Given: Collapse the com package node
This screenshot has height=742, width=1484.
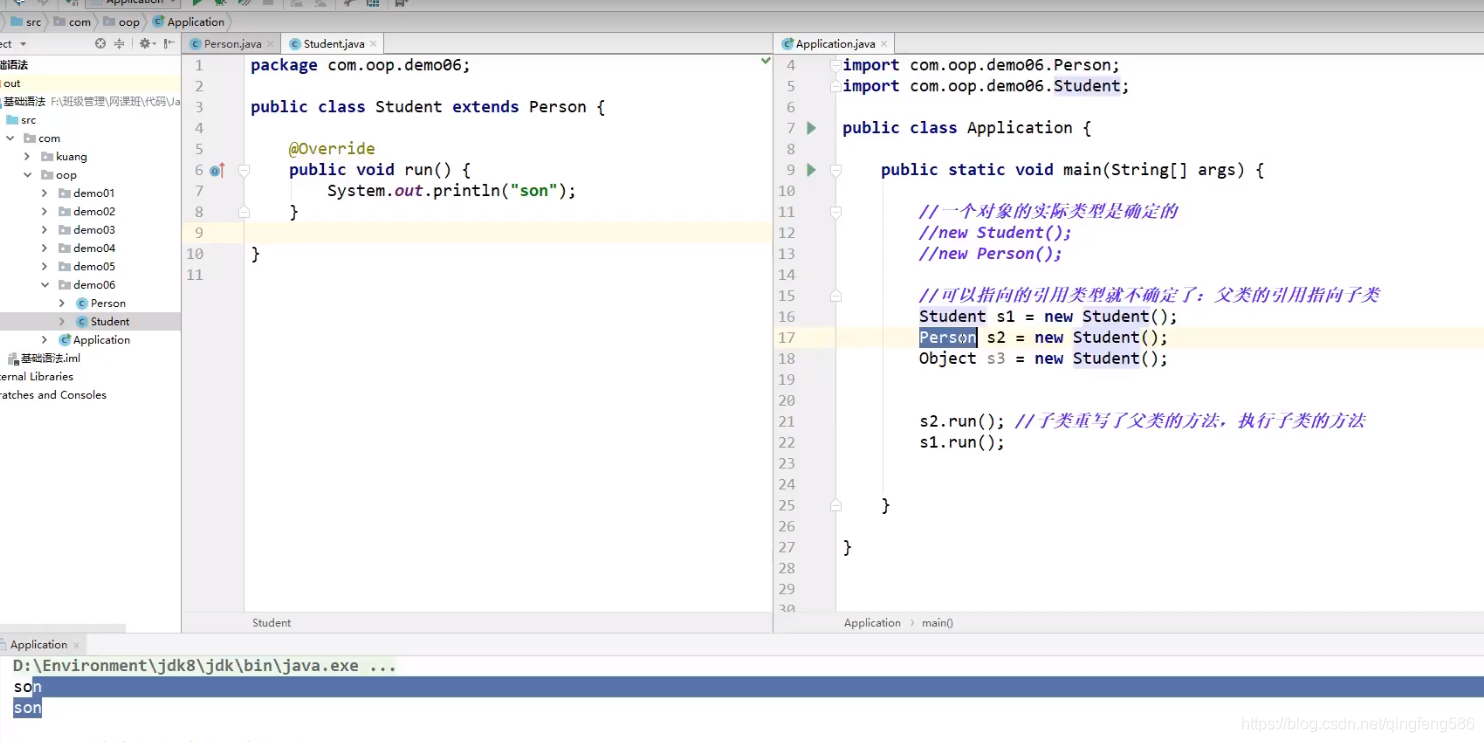Looking at the screenshot, I should coord(10,139).
